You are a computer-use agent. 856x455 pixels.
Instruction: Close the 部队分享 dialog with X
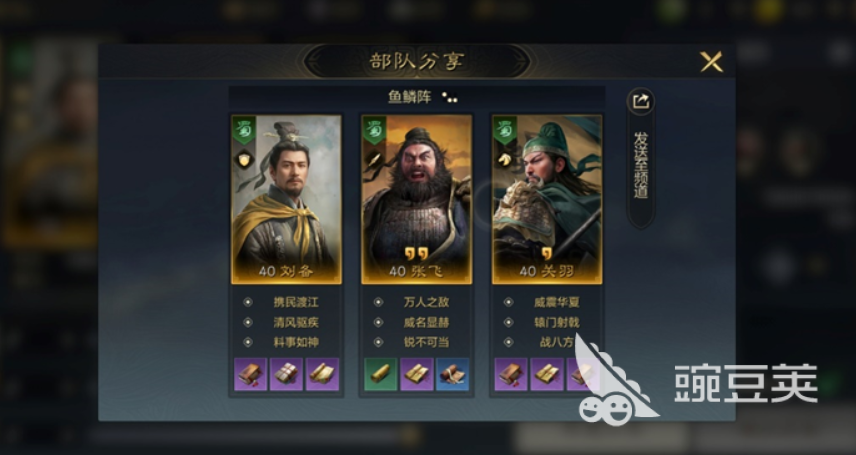711,62
